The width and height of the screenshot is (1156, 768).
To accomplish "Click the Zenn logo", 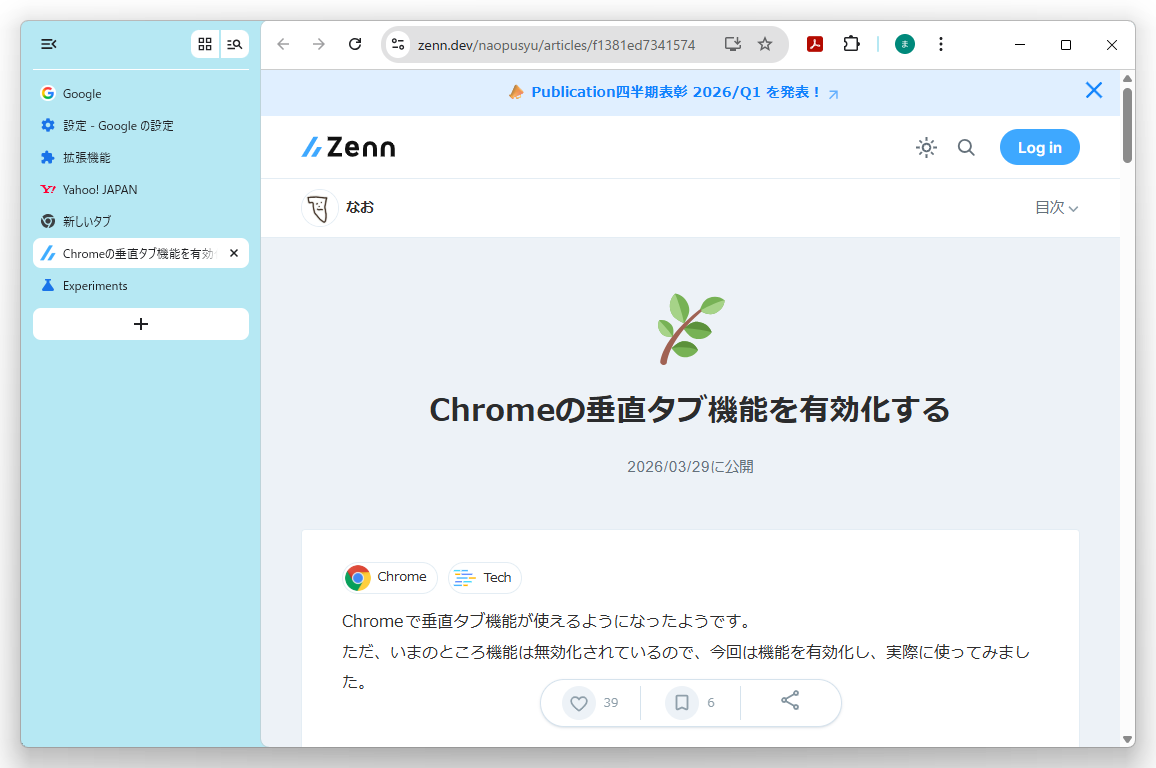I will [x=348, y=146].
